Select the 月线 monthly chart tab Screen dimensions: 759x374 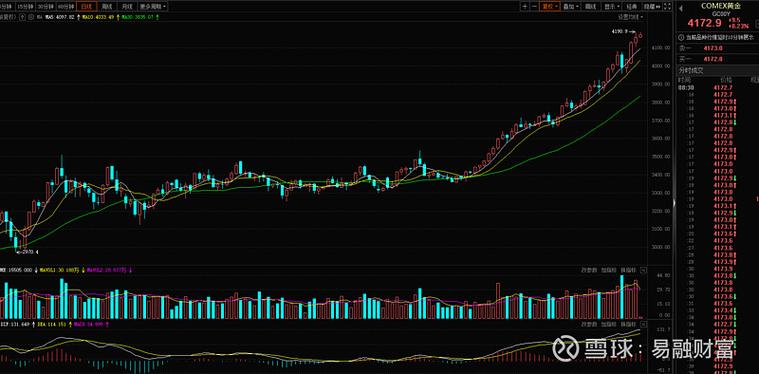pyautogui.click(x=127, y=7)
